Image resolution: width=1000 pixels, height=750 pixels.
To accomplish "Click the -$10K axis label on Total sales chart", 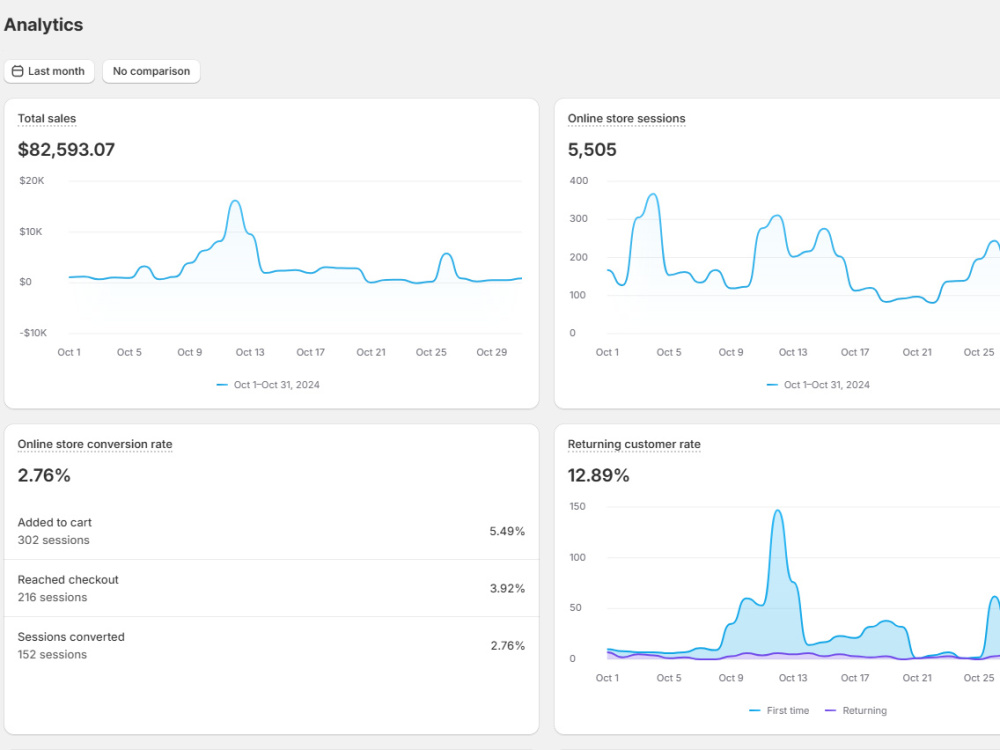I will [x=33, y=333].
